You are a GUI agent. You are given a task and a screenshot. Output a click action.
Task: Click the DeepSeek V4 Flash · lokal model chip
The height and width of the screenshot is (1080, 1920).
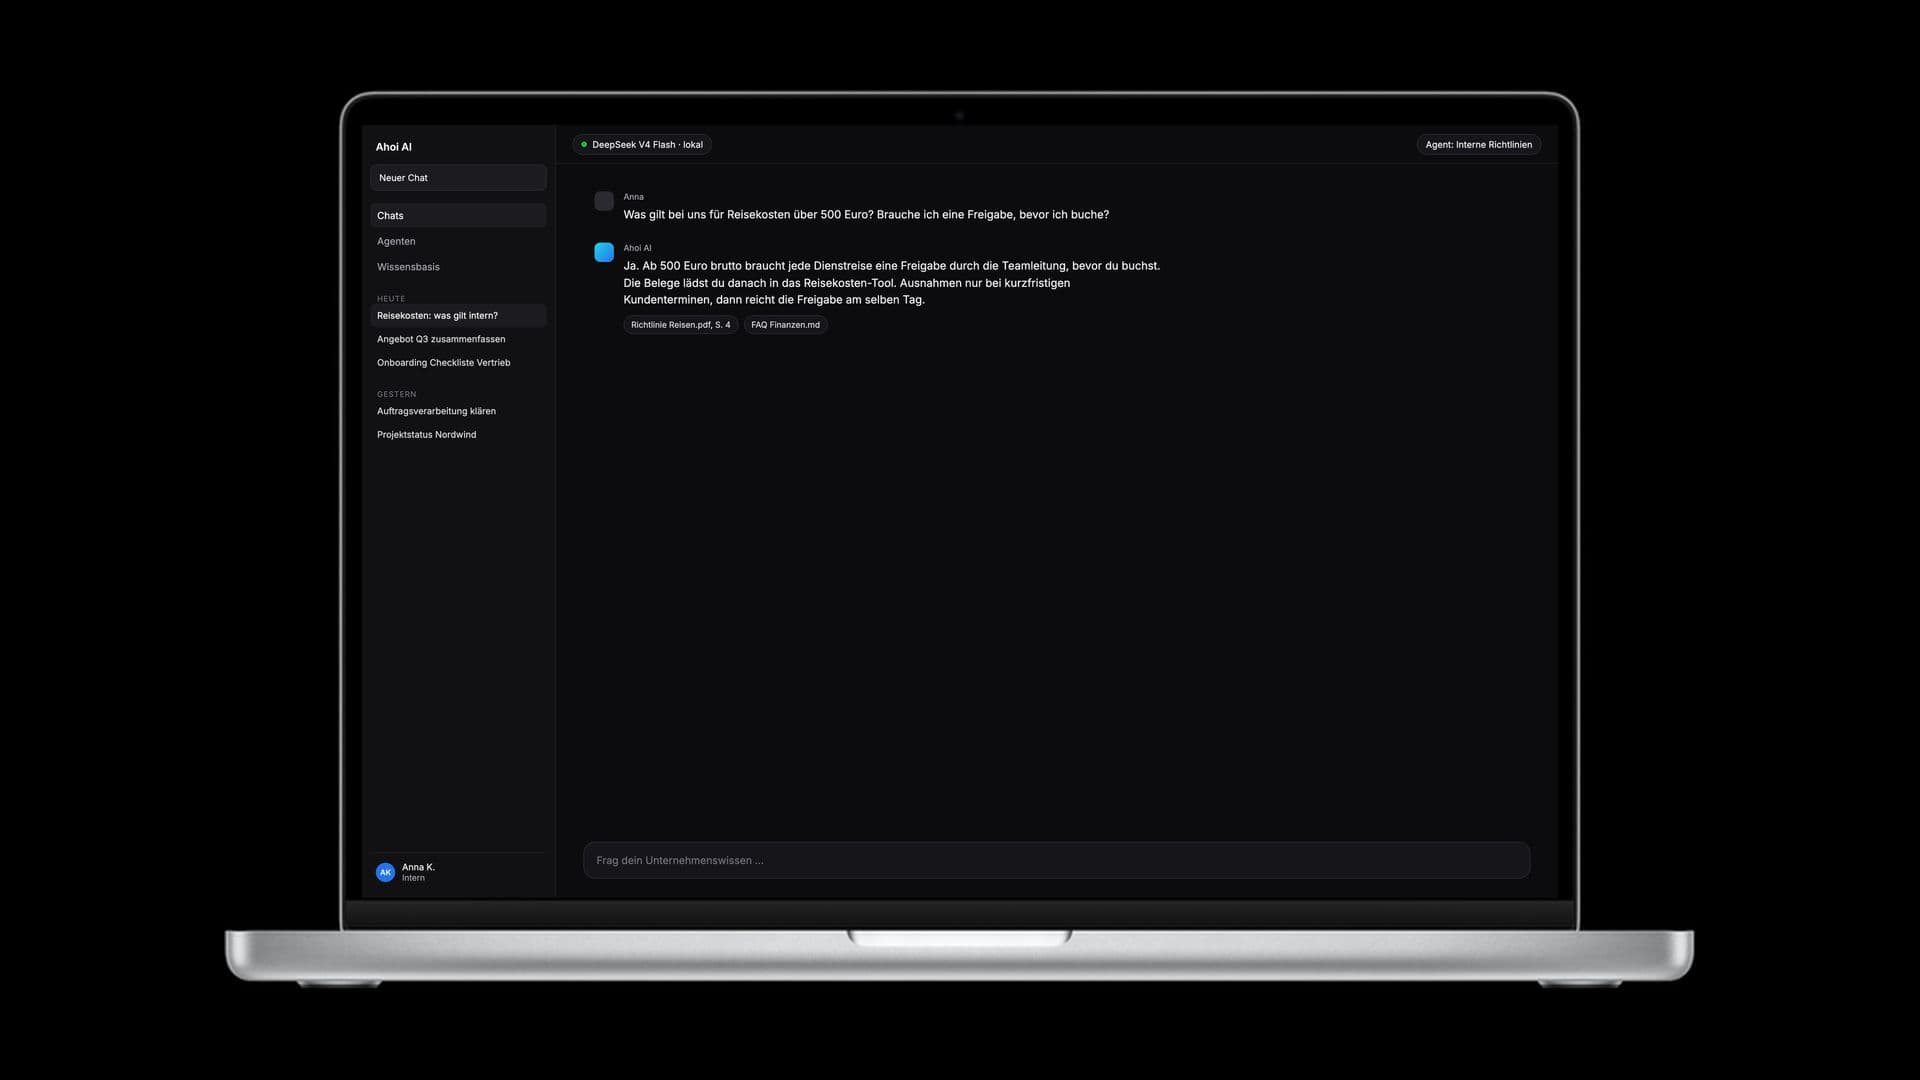(642, 145)
